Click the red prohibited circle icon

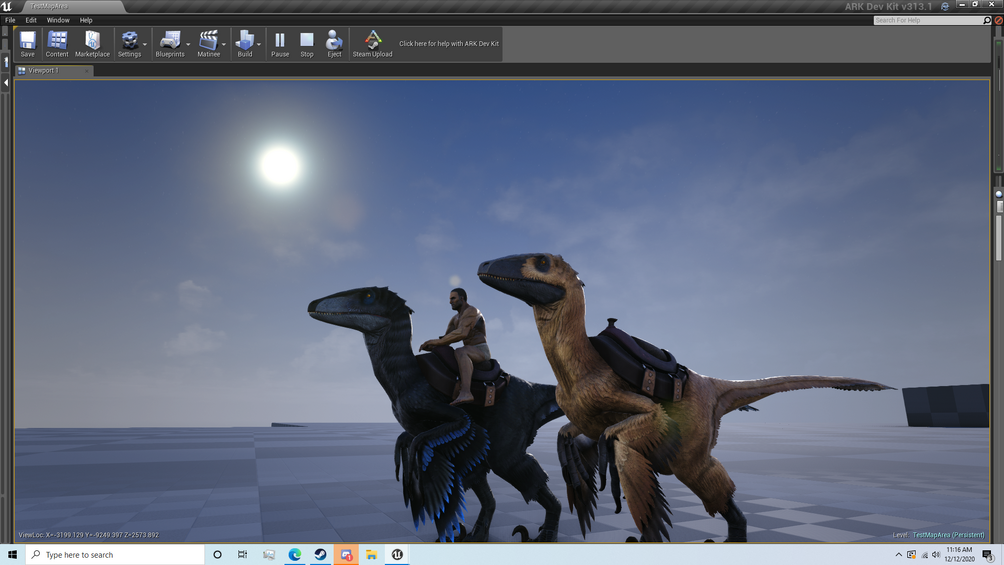[x=998, y=20]
